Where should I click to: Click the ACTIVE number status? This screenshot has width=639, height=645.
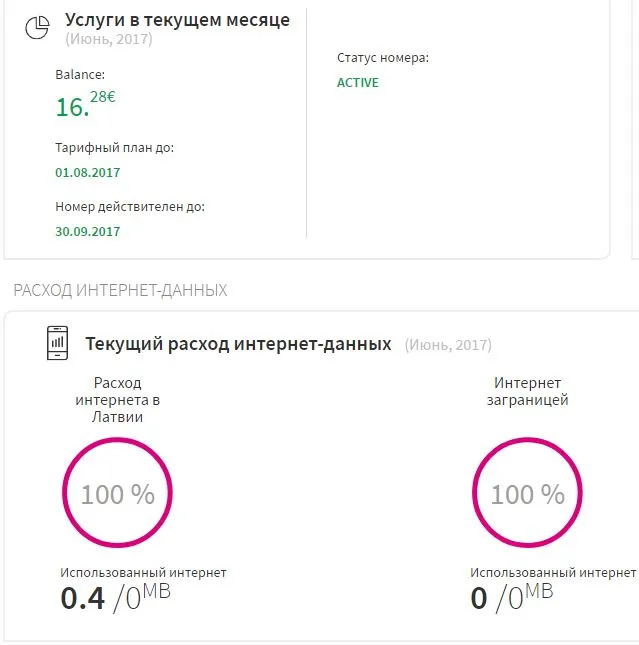358,83
